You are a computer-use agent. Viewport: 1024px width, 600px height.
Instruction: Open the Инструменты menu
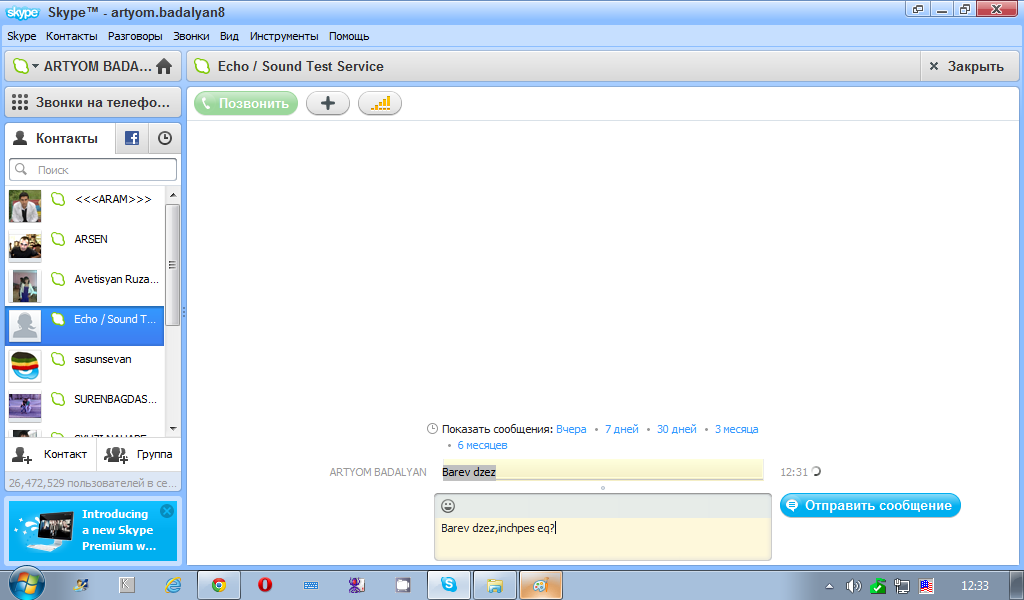tap(284, 36)
